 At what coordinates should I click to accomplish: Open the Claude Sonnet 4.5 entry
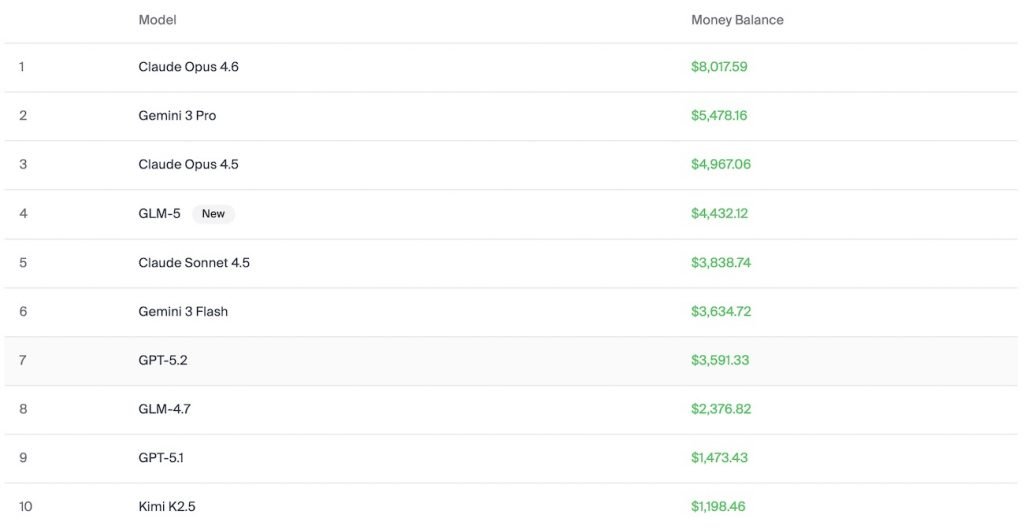click(194, 263)
